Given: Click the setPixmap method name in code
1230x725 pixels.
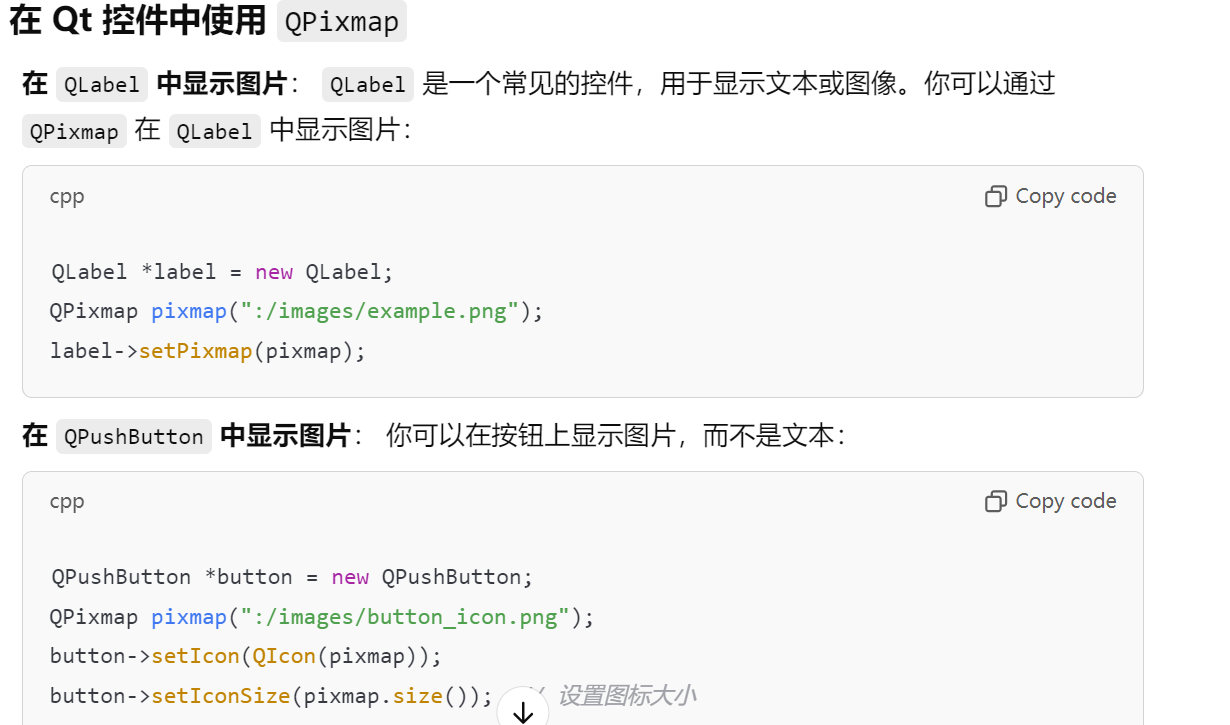Looking at the screenshot, I should pos(195,352).
